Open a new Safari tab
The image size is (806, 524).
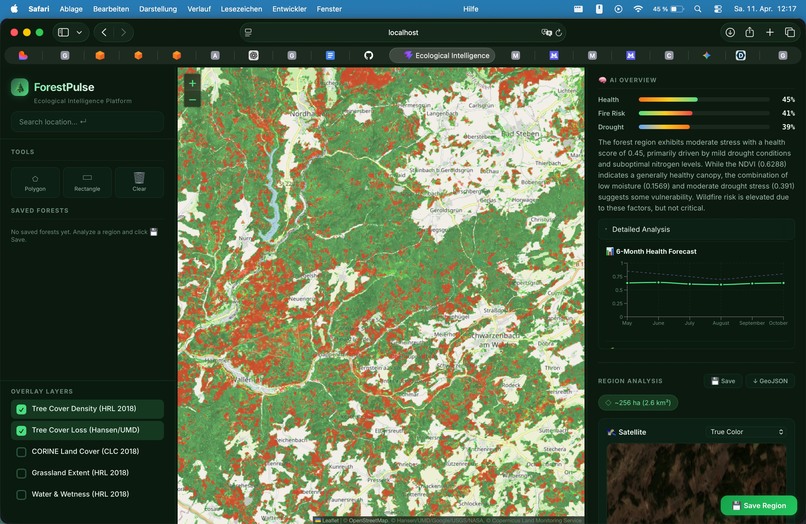(770, 32)
